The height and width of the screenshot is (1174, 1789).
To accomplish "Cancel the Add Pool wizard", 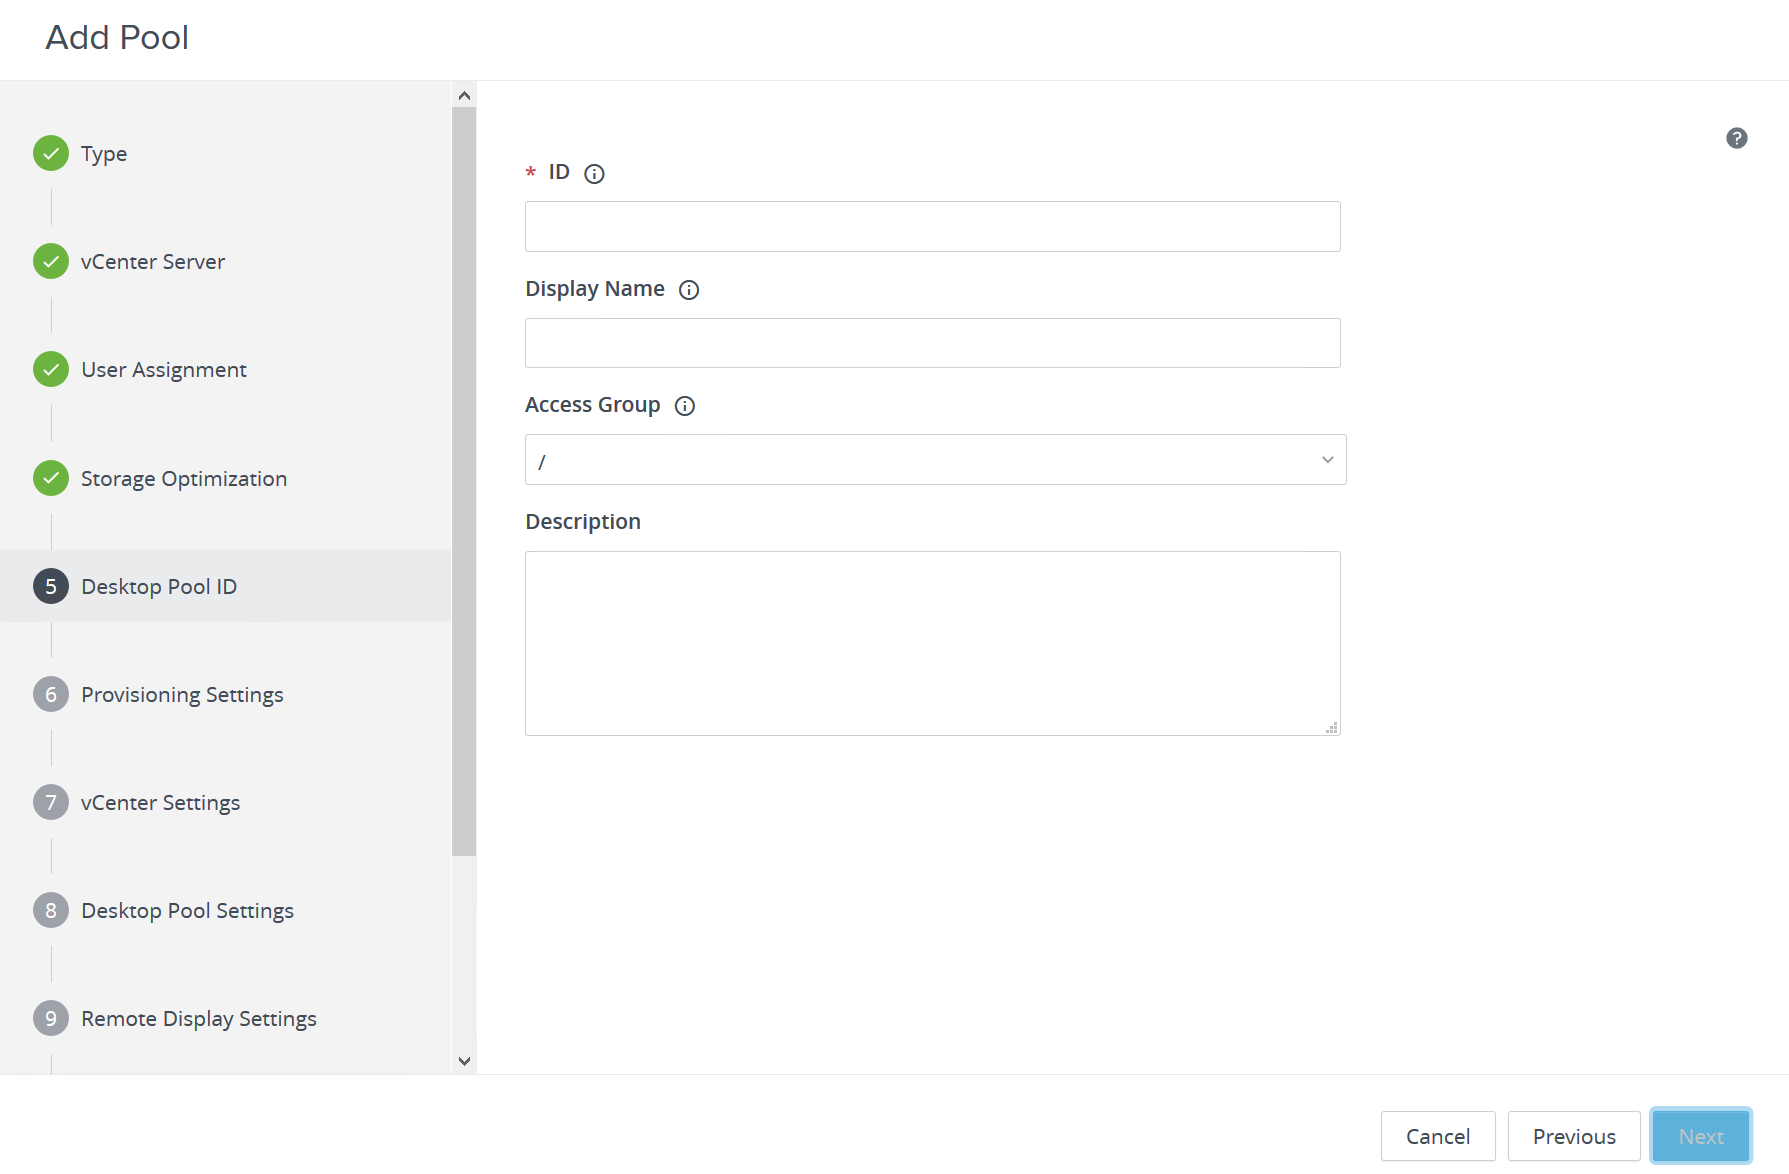I will coord(1437,1136).
